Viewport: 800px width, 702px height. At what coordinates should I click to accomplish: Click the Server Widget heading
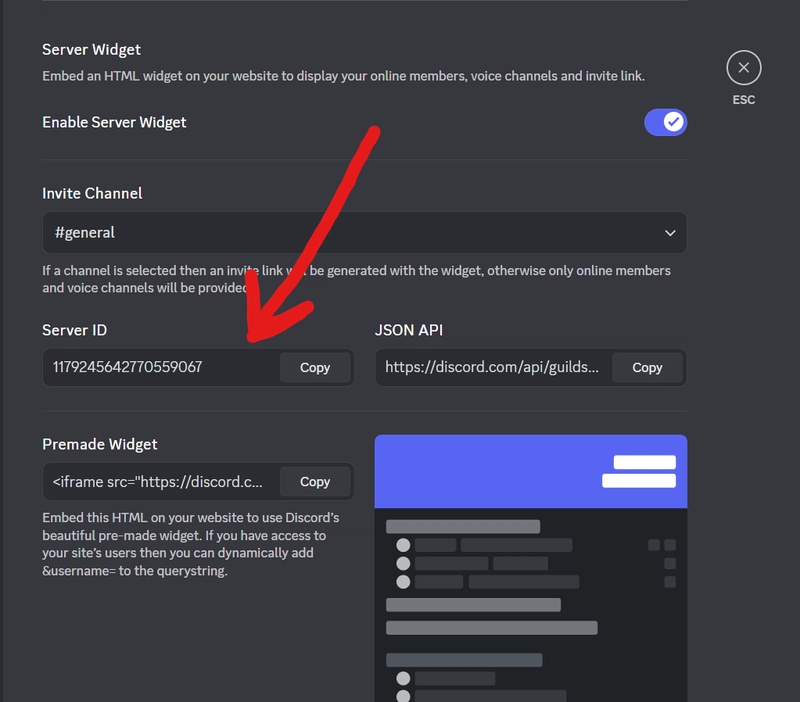pyautogui.click(x=91, y=49)
